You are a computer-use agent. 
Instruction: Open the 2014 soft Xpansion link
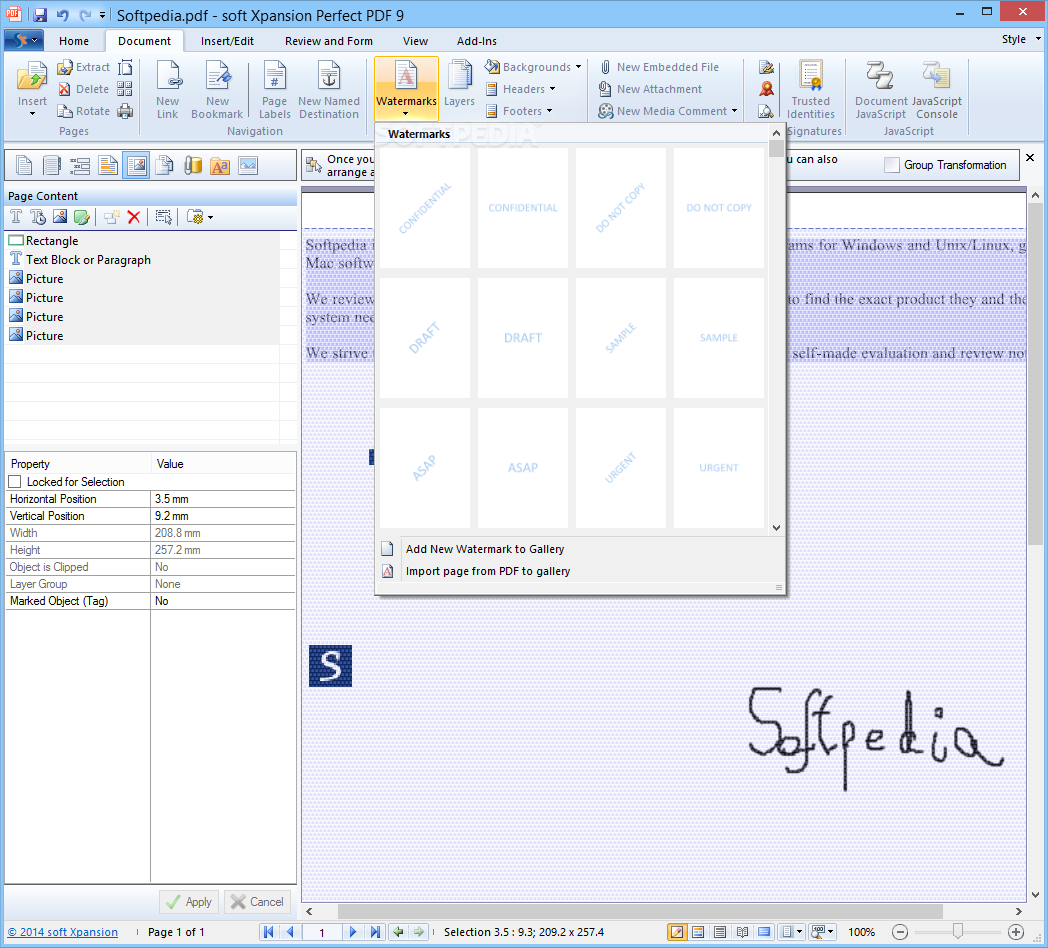point(63,932)
